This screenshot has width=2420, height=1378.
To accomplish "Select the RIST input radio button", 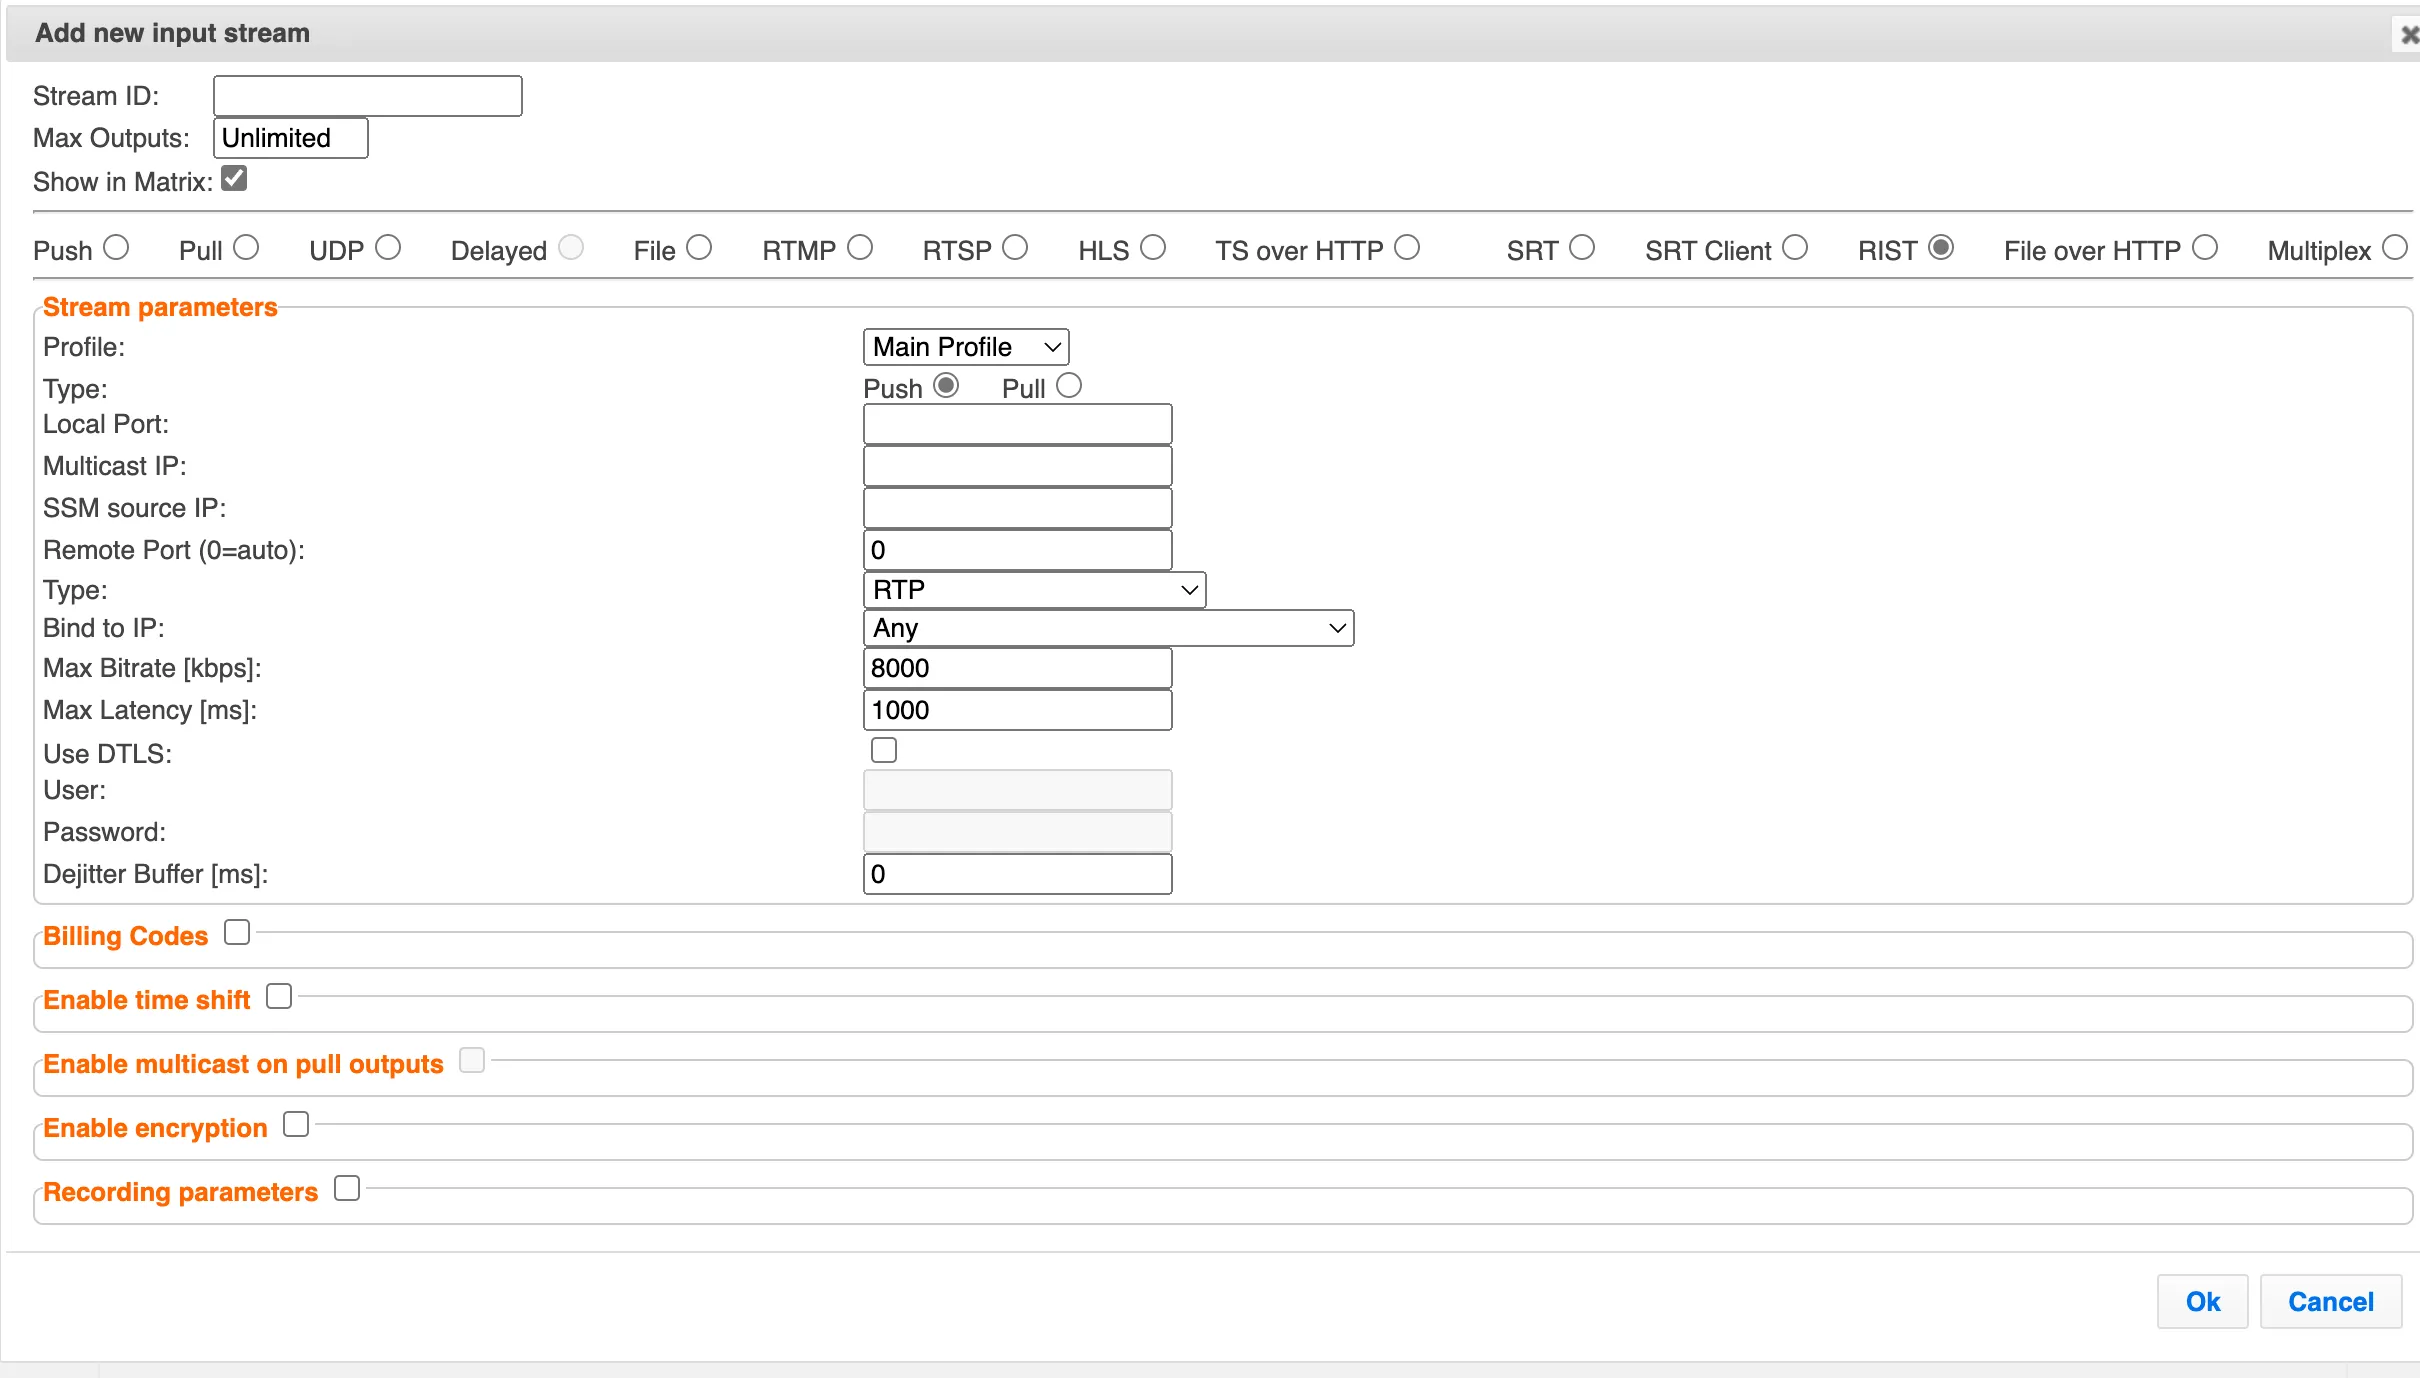I will point(1941,247).
